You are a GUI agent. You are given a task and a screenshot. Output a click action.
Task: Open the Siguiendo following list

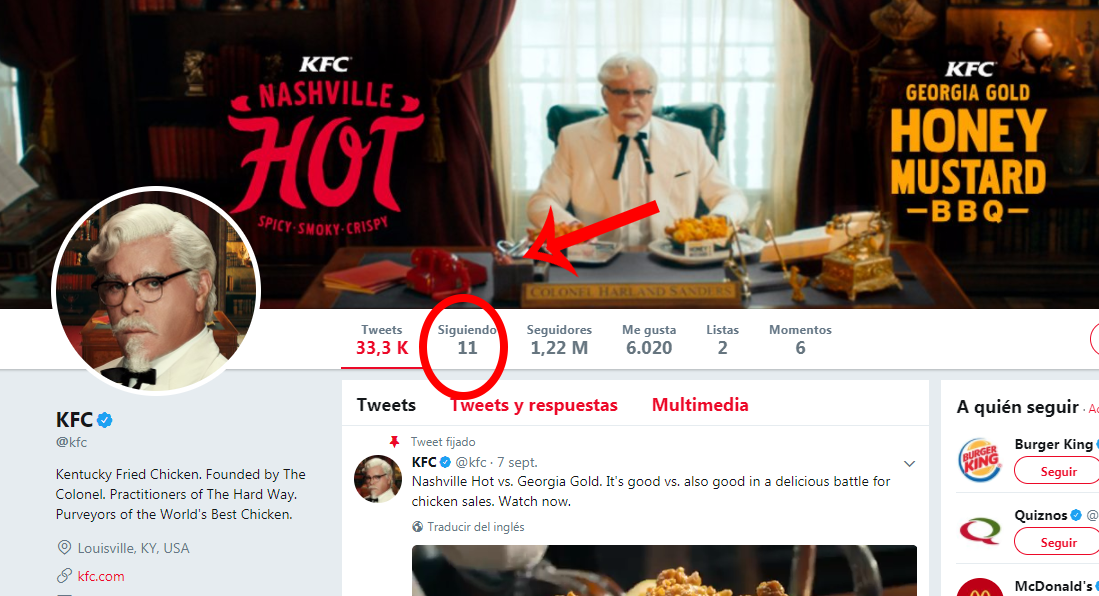click(467, 339)
